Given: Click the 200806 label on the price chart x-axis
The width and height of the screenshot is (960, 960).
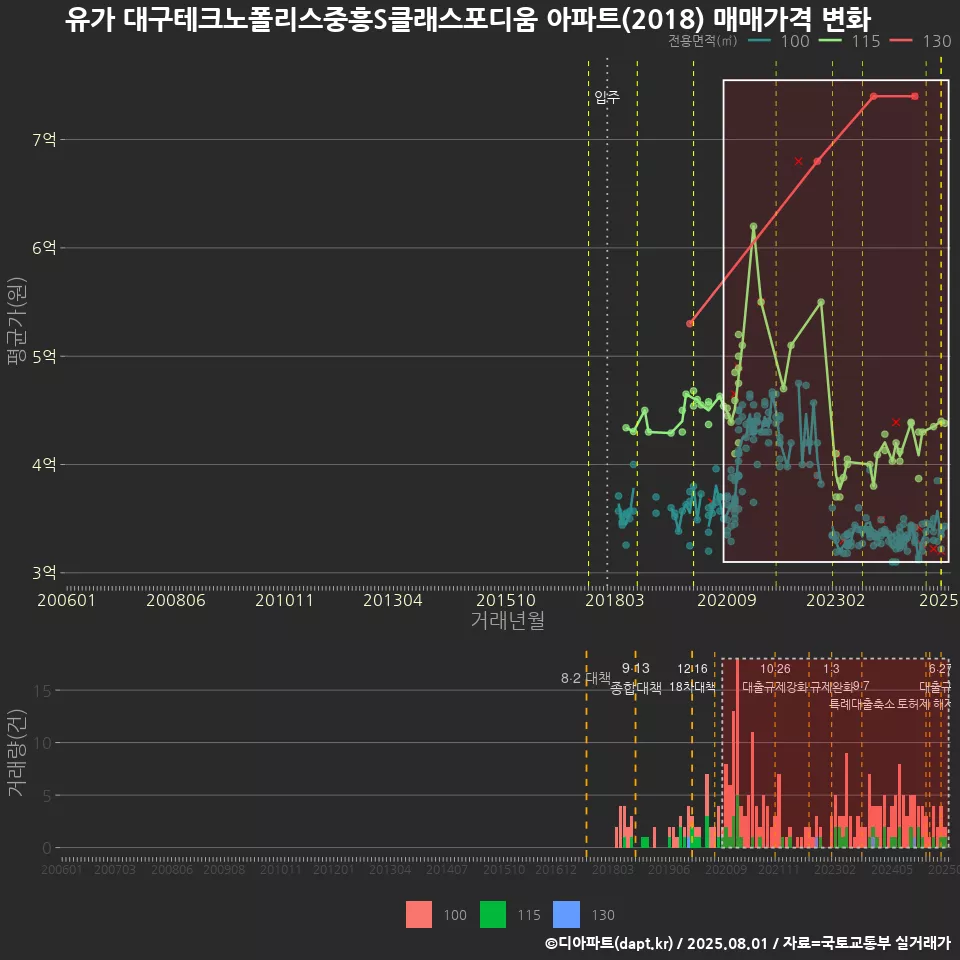Looking at the screenshot, I should [176, 600].
